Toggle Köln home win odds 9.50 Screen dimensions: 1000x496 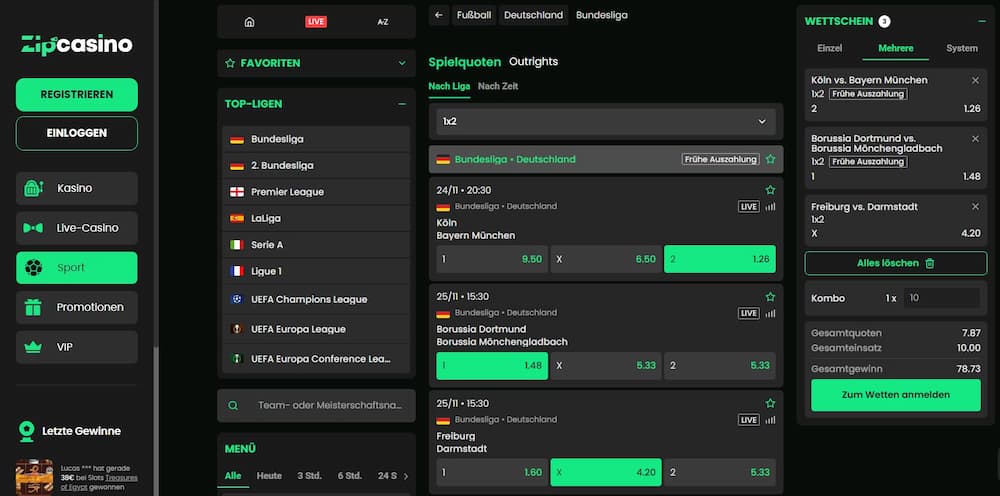click(492, 259)
